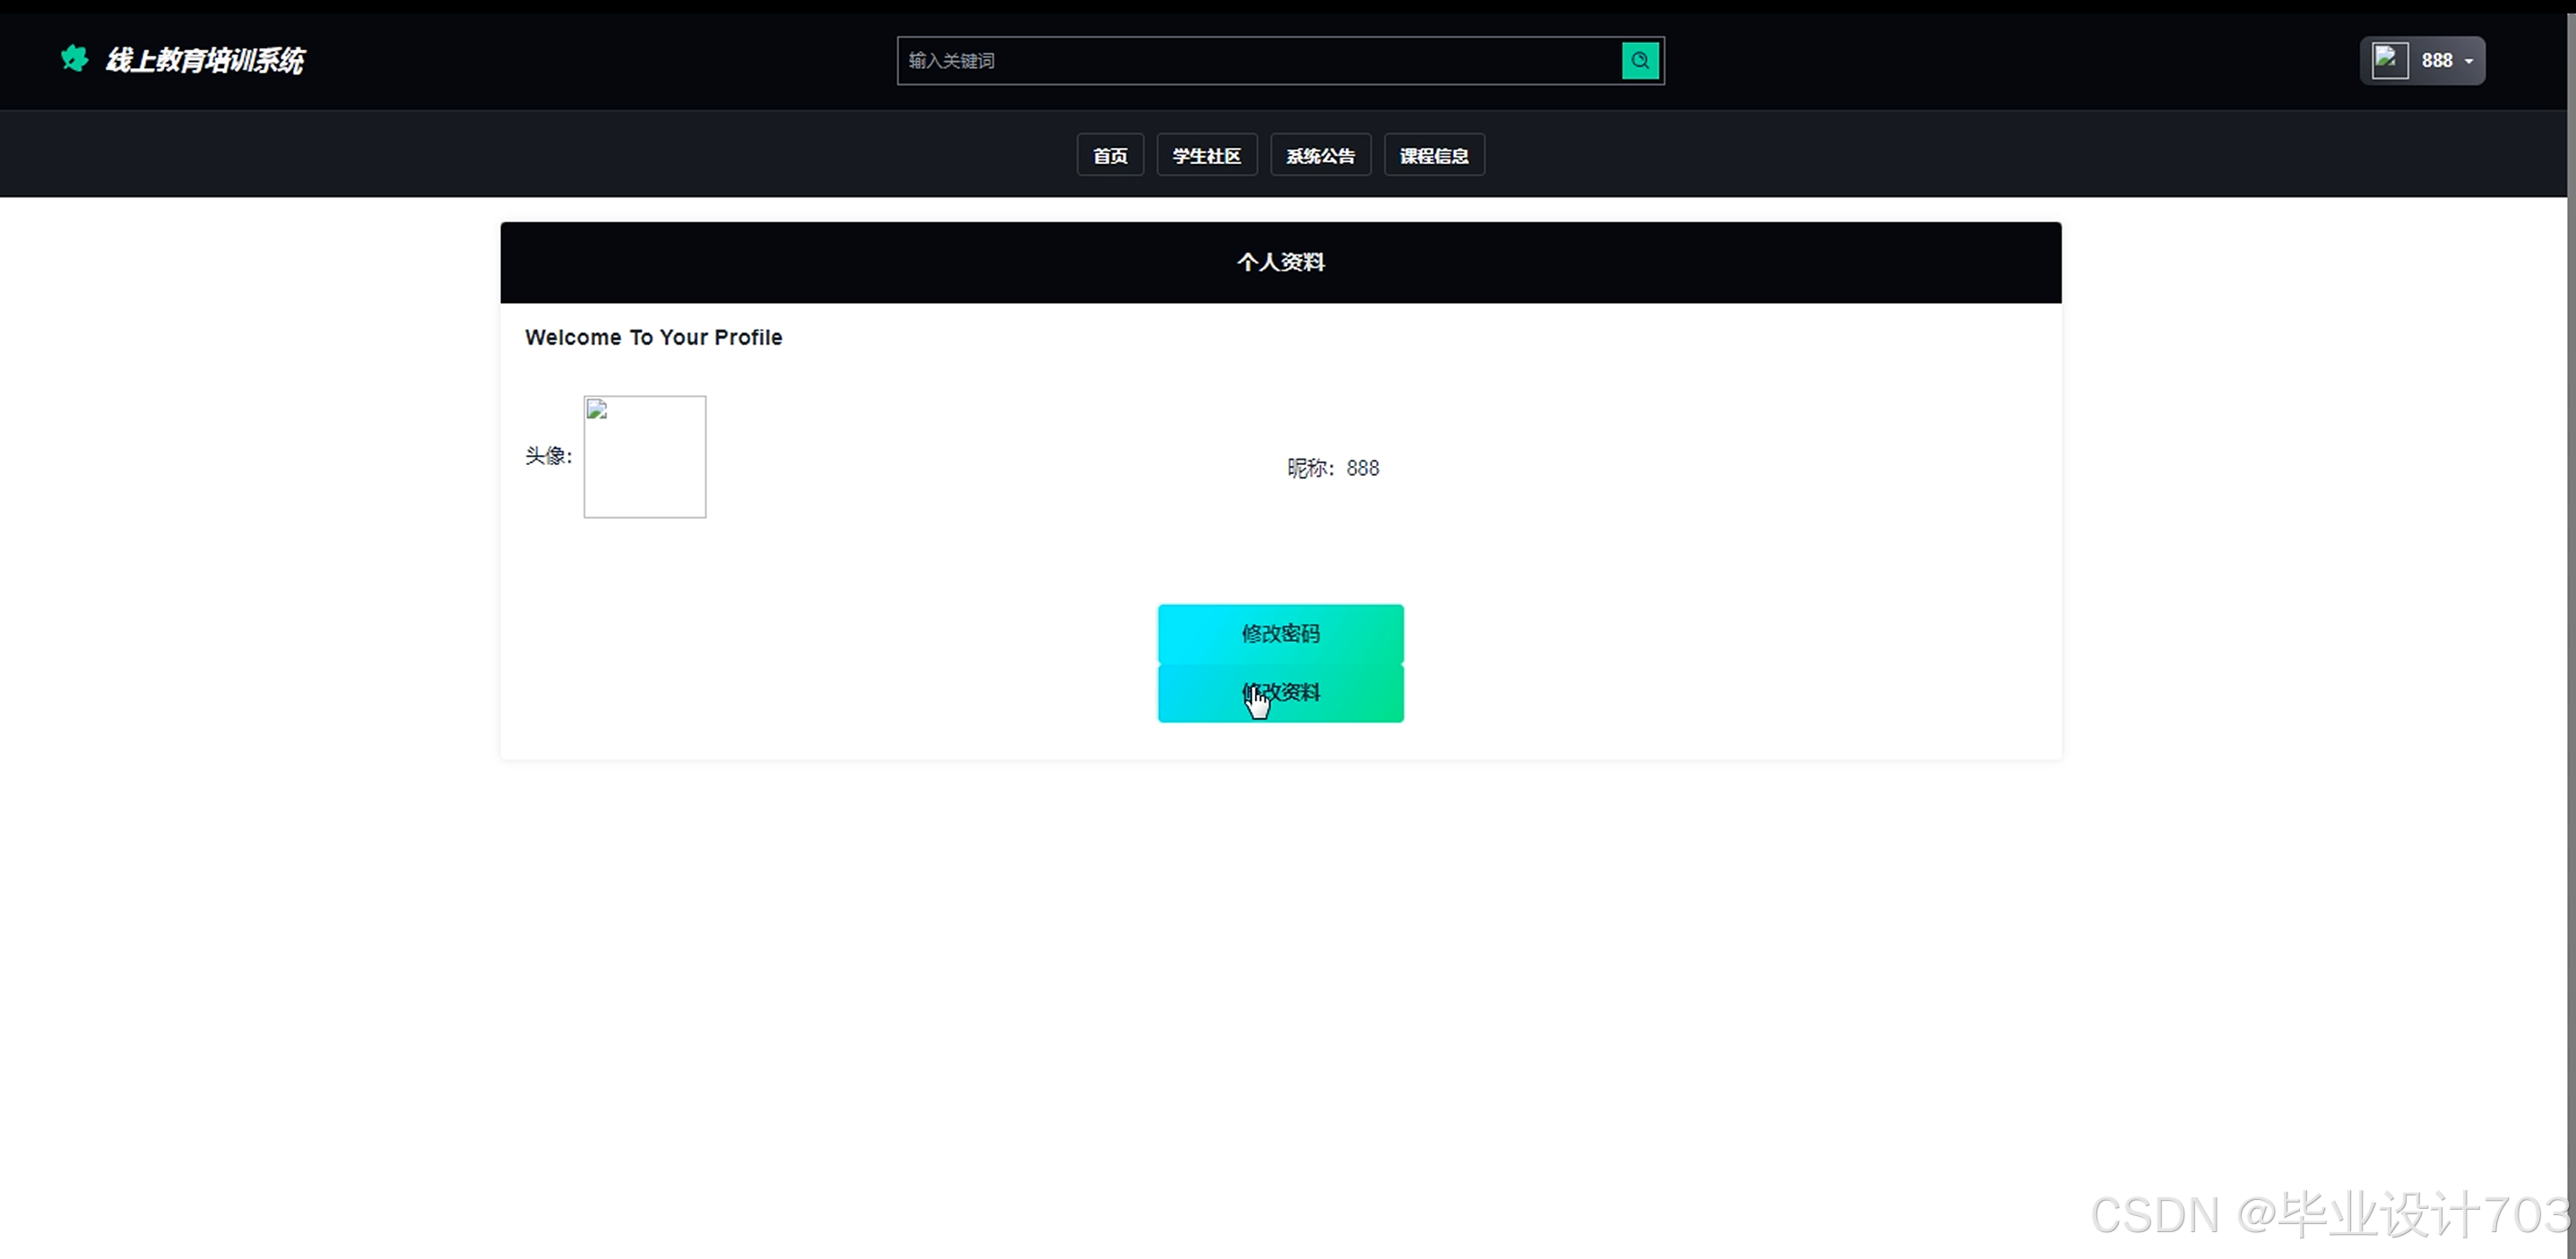This screenshot has height=1259, width=2576.
Task: Click the search magnifier button
Action: [x=1640, y=61]
